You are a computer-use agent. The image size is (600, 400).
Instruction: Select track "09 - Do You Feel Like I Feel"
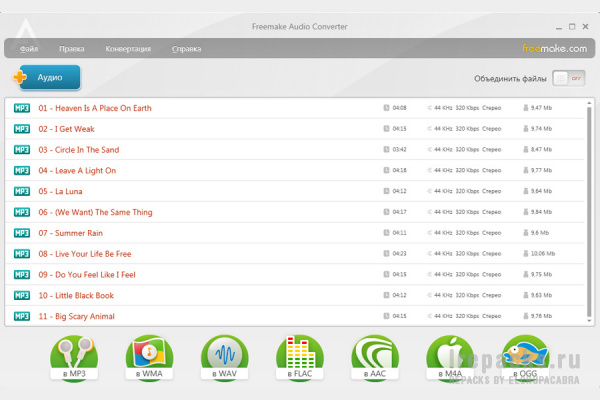coord(295,274)
